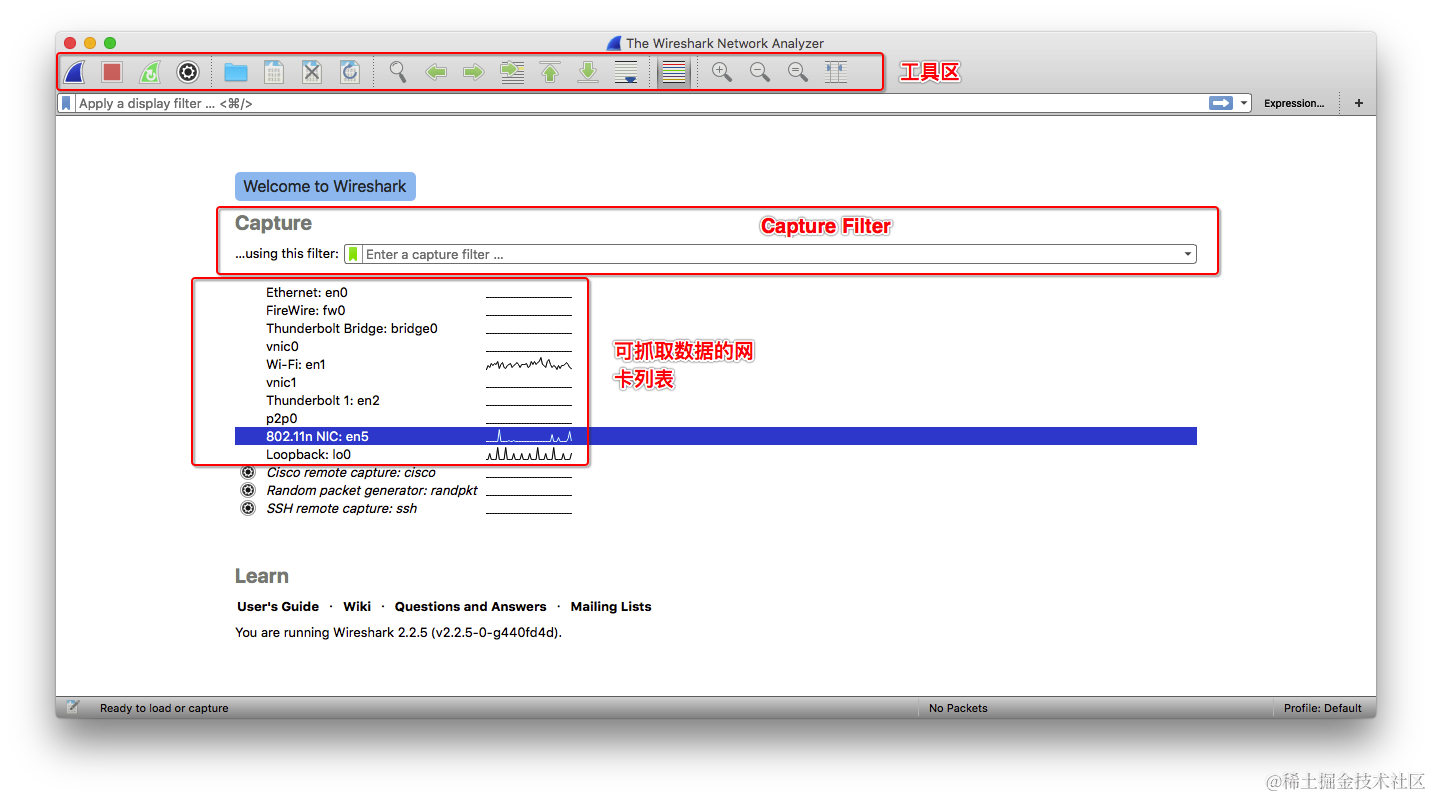Save this capture file icon
Viewport: 1432px width, 798px height.
coord(274,72)
